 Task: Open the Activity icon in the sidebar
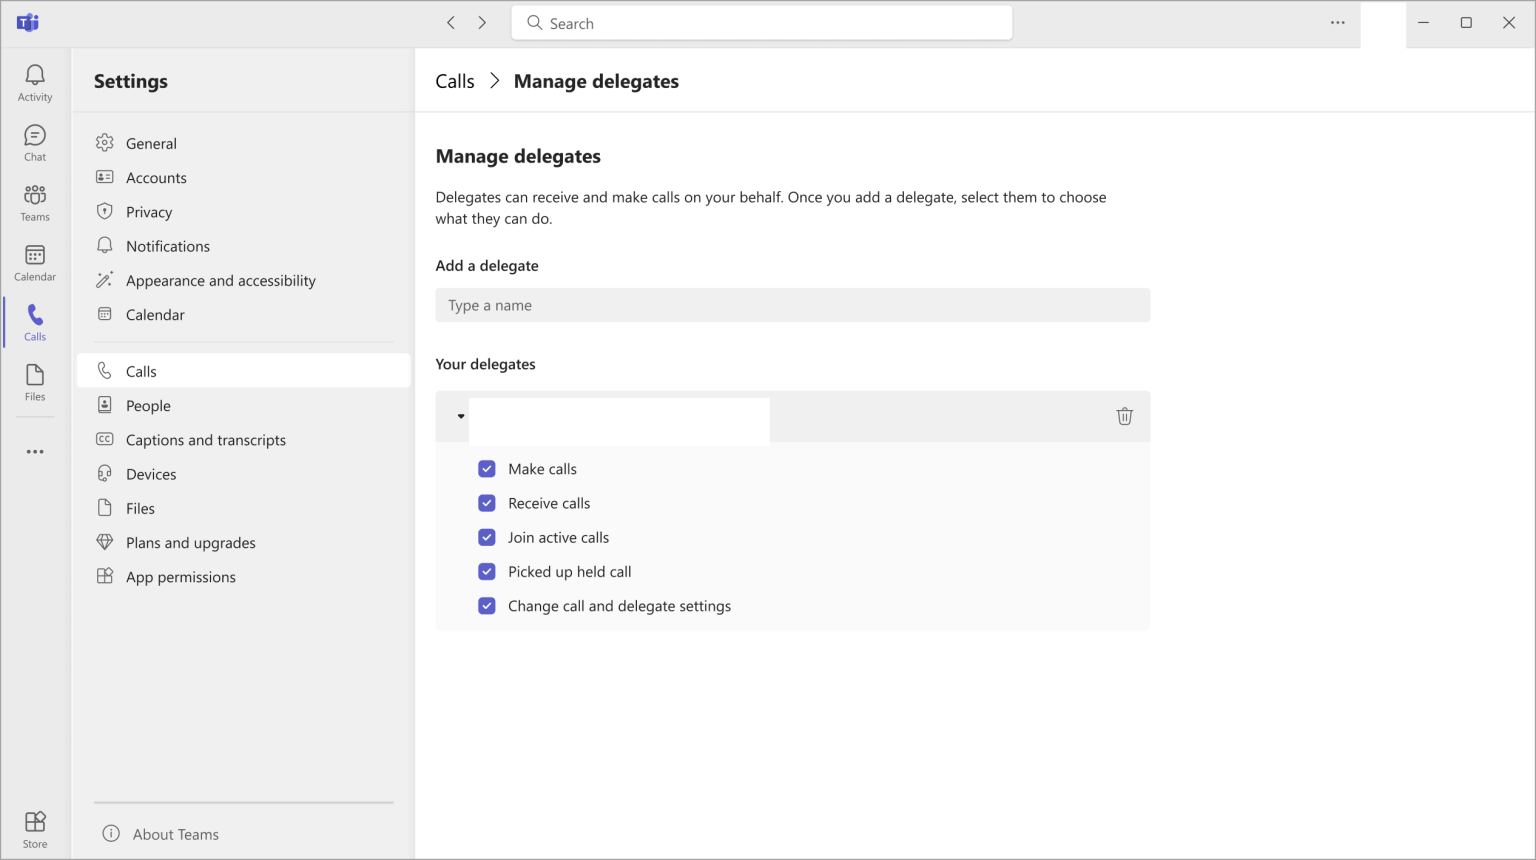34,82
